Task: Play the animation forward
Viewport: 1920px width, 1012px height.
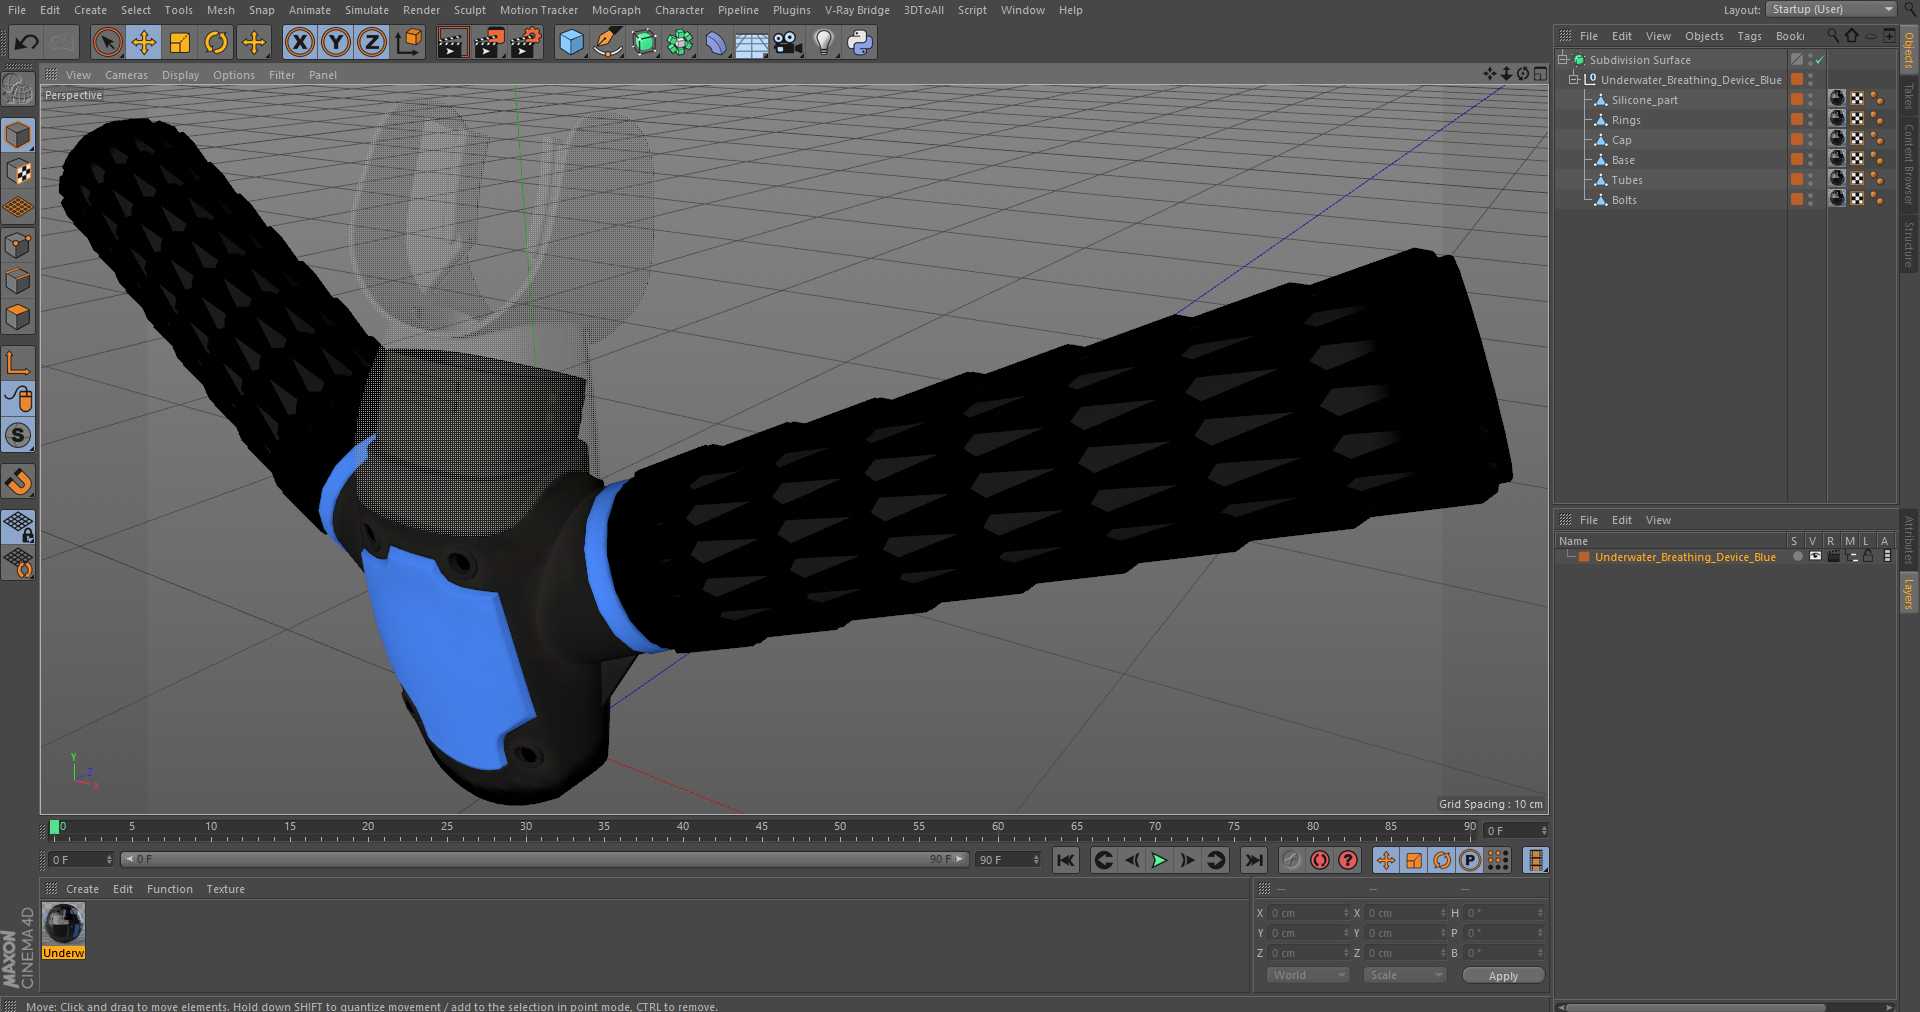Action: 1159,860
